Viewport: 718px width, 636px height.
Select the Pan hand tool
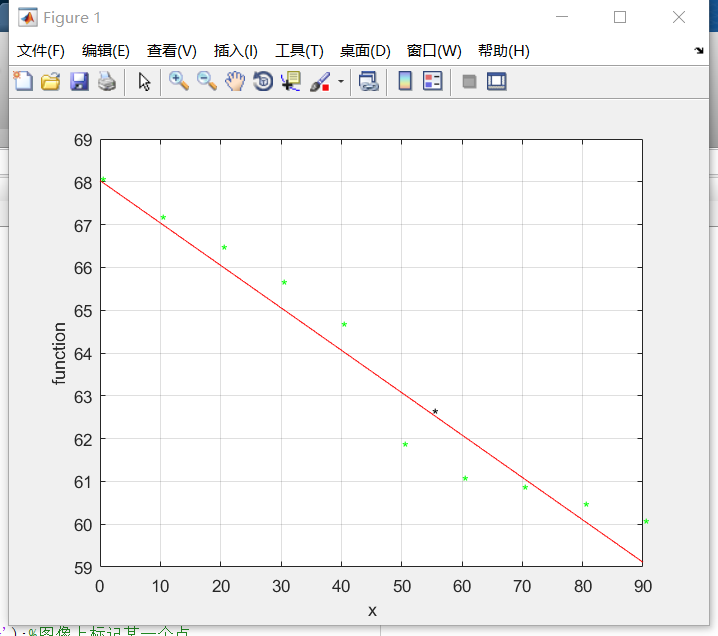tap(235, 82)
